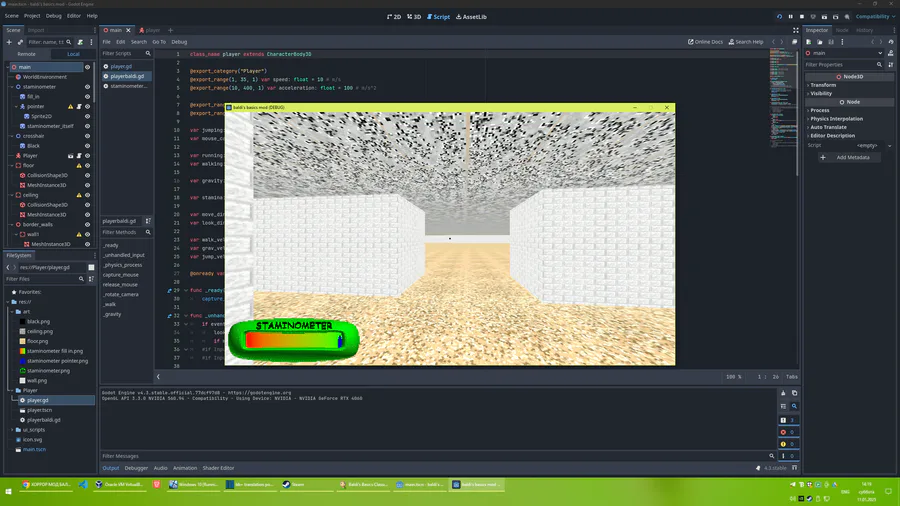Toggle distraction-free fullscreen icon
The width and height of the screenshot is (900, 506).
(x=796, y=30)
